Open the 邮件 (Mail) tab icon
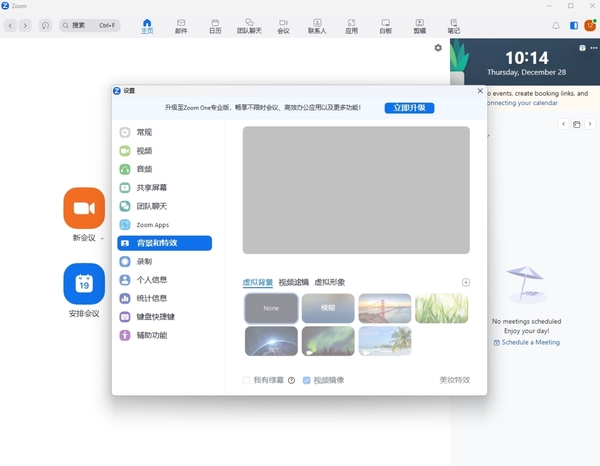This screenshot has height=466, width=600. click(181, 25)
